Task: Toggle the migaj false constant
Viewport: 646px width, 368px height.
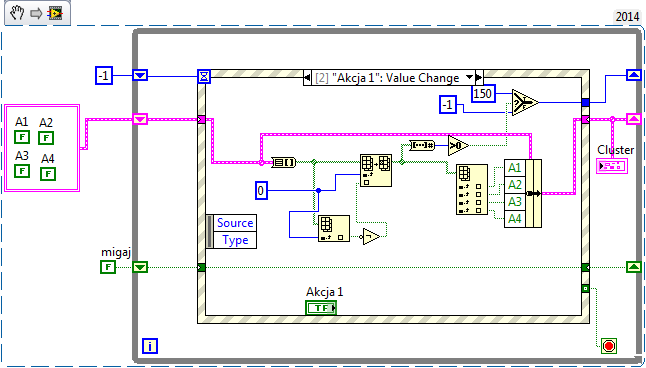Action: (108, 267)
